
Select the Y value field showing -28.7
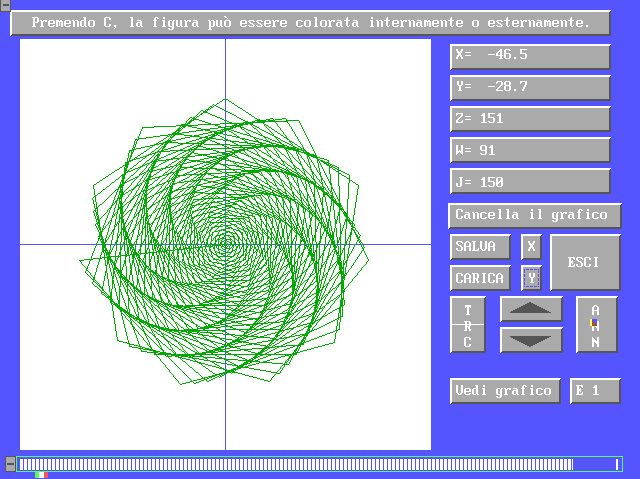point(530,87)
